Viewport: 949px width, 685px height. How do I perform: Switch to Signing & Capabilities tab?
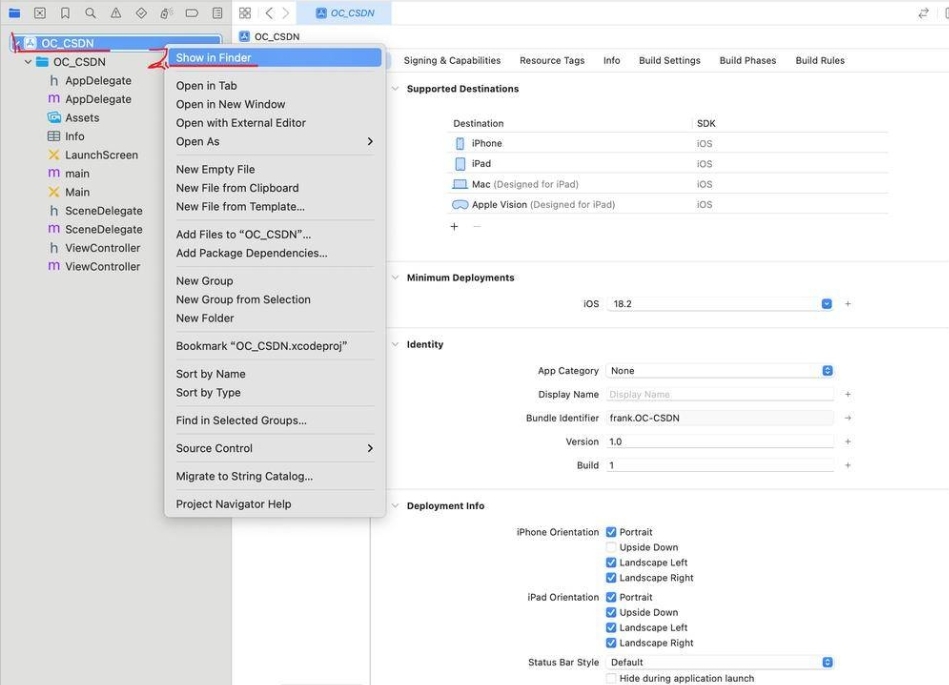tap(452, 61)
